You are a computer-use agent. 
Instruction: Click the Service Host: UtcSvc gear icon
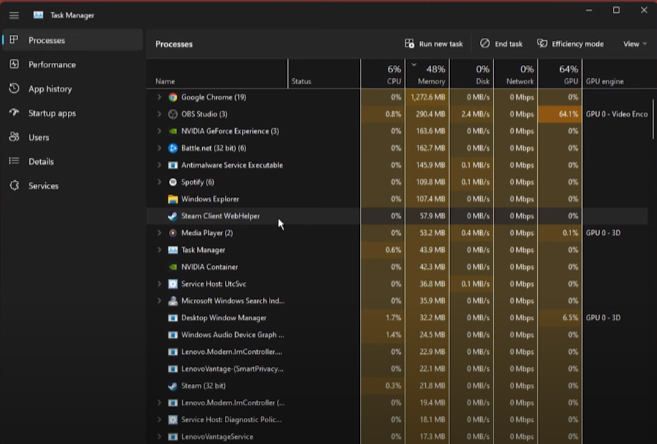[x=173, y=284]
